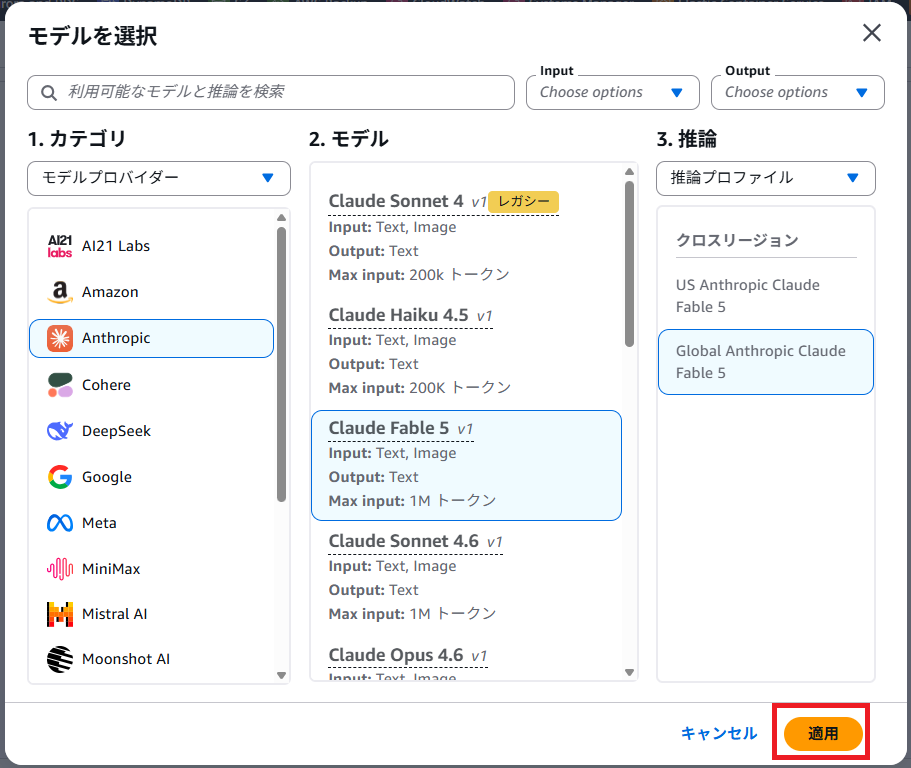Click the AI21 Labs logo icon
The image size is (911, 768).
[60, 246]
